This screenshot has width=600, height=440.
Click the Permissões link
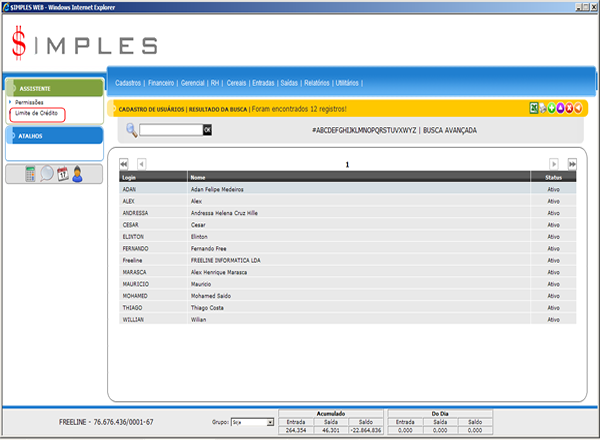(x=30, y=103)
